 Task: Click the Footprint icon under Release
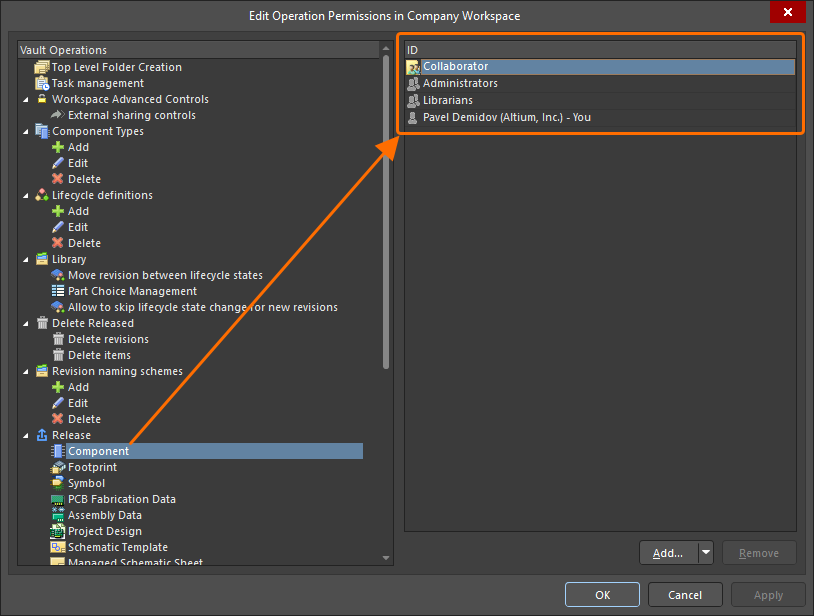(58, 467)
